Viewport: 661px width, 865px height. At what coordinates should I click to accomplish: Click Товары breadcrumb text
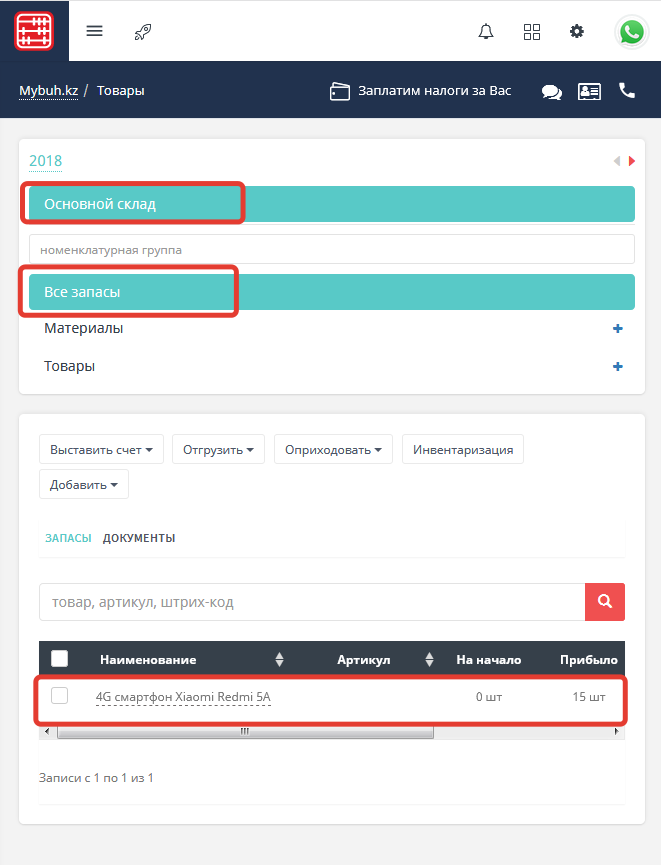[121, 91]
